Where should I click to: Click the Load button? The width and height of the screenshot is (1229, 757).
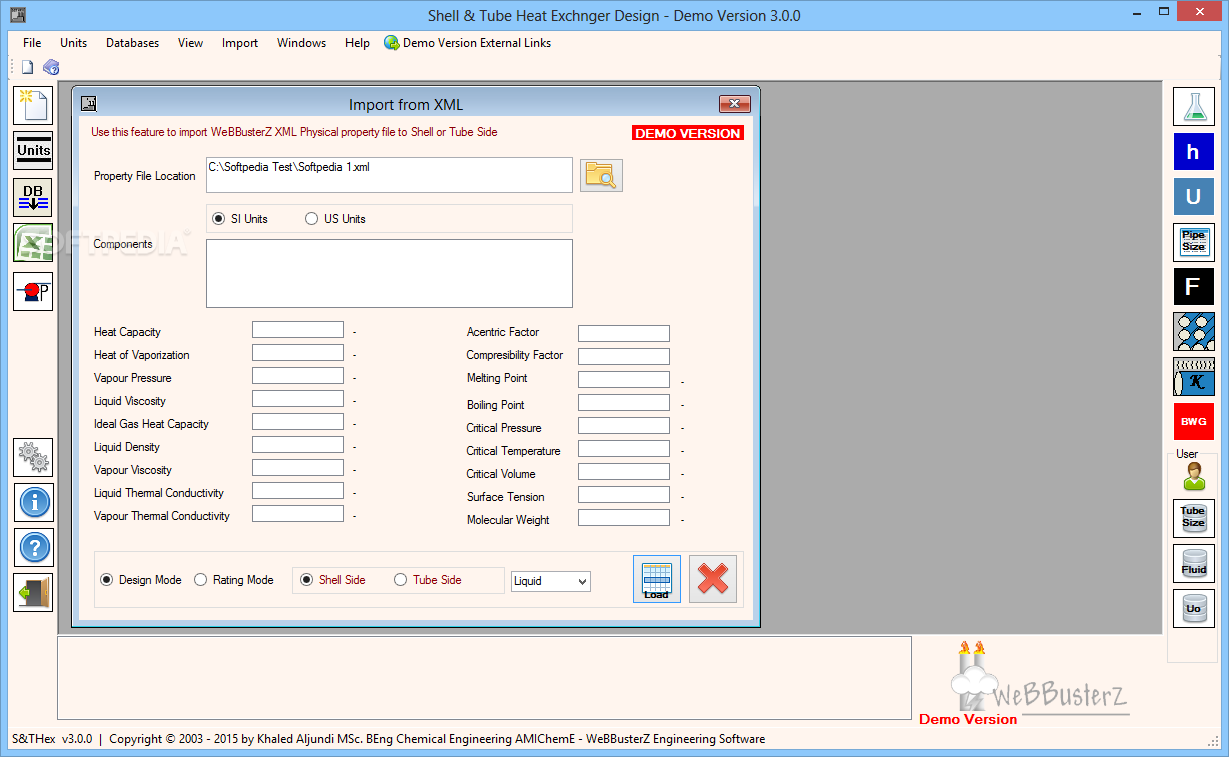pos(657,579)
